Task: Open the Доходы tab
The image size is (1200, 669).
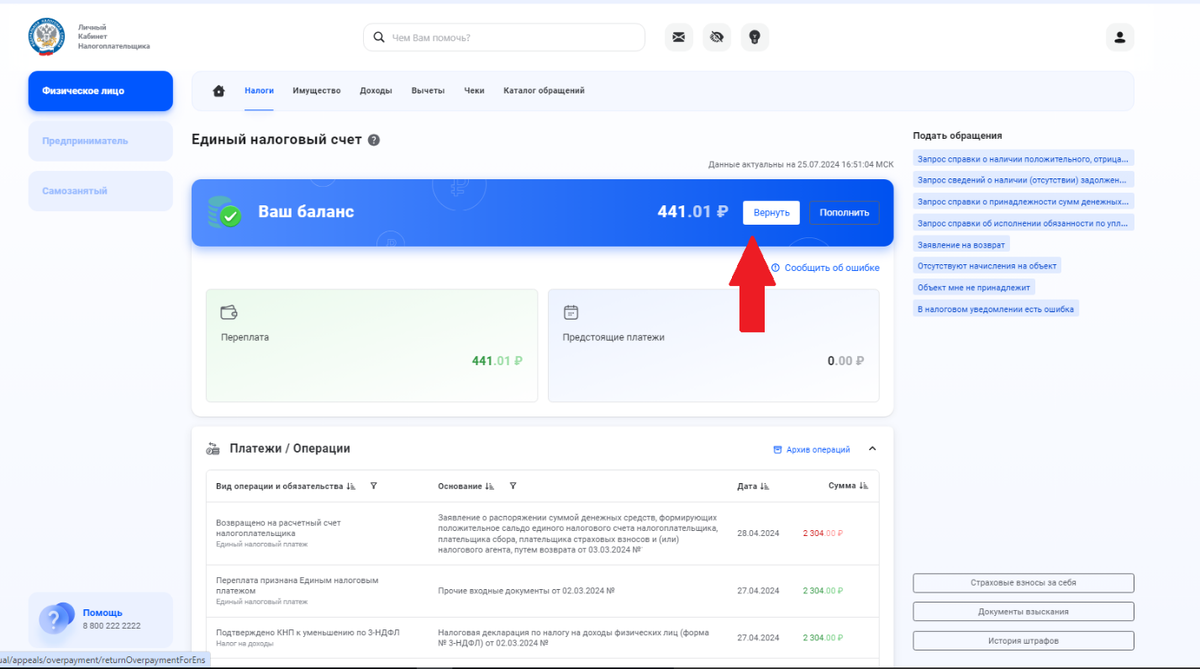Action: 376,91
